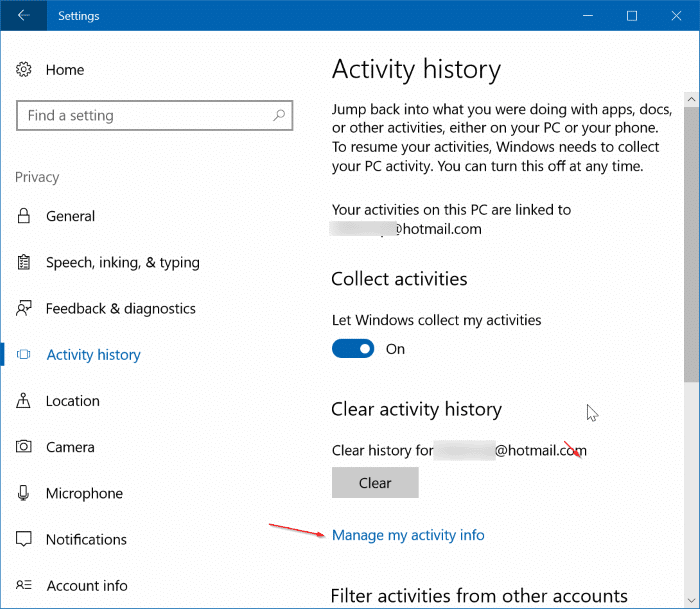Open Microphone privacy settings
The image size is (700, 609).
coord(84,493)
